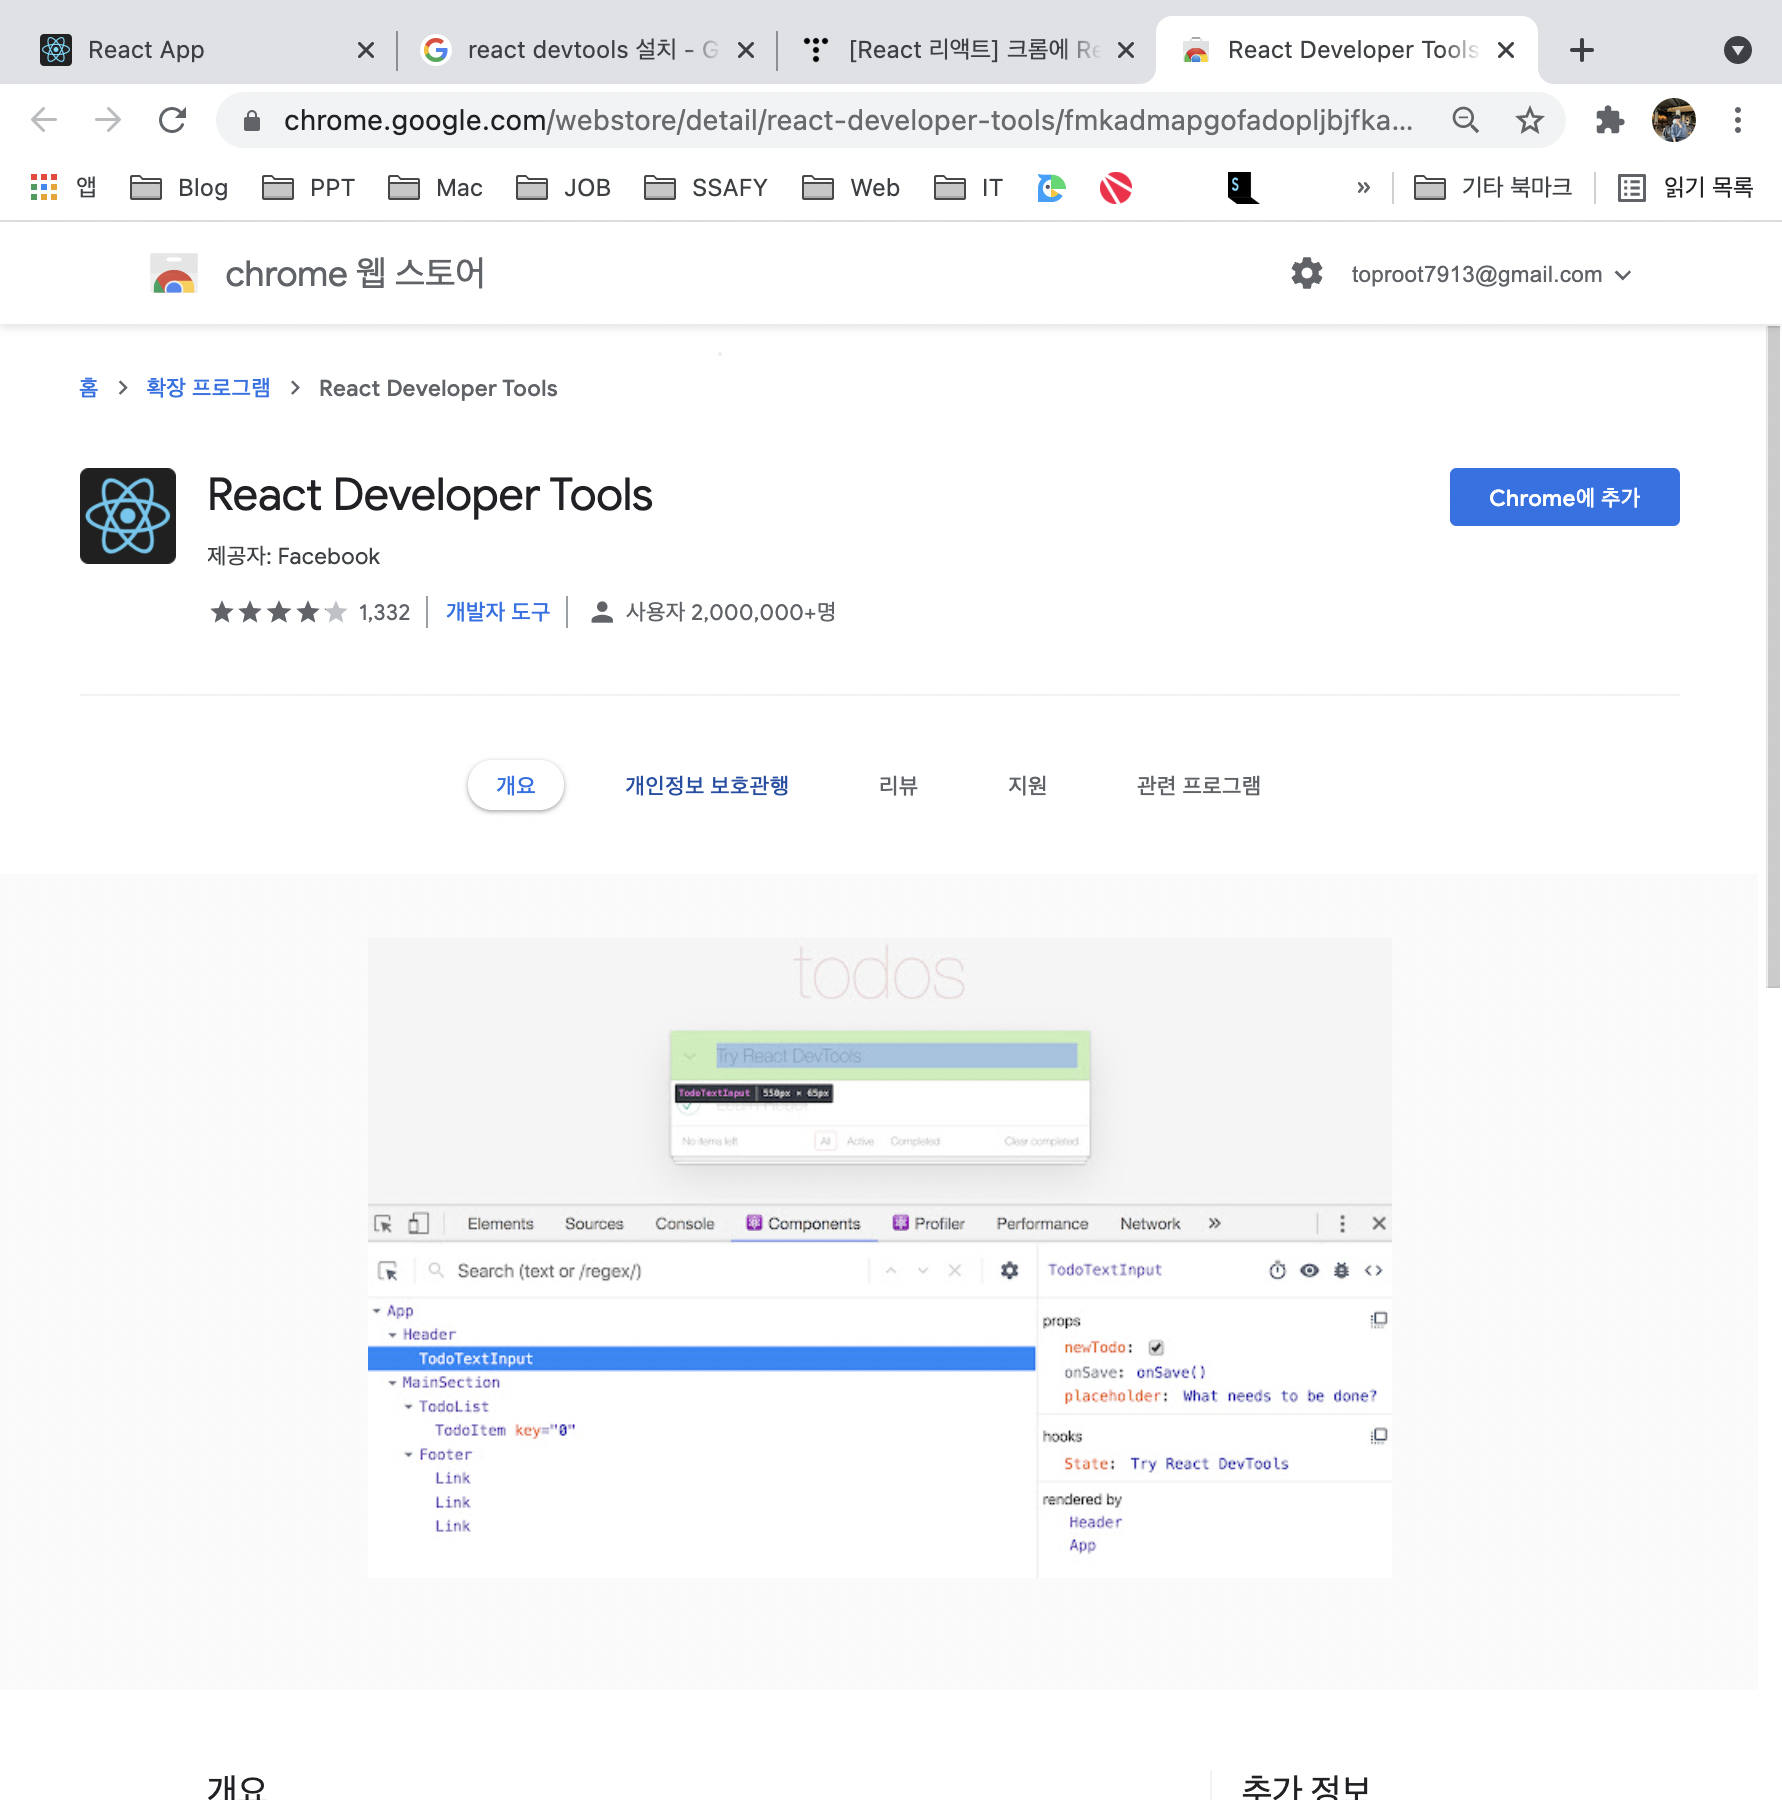Click the chrome 웹 스토어 title

355,273
